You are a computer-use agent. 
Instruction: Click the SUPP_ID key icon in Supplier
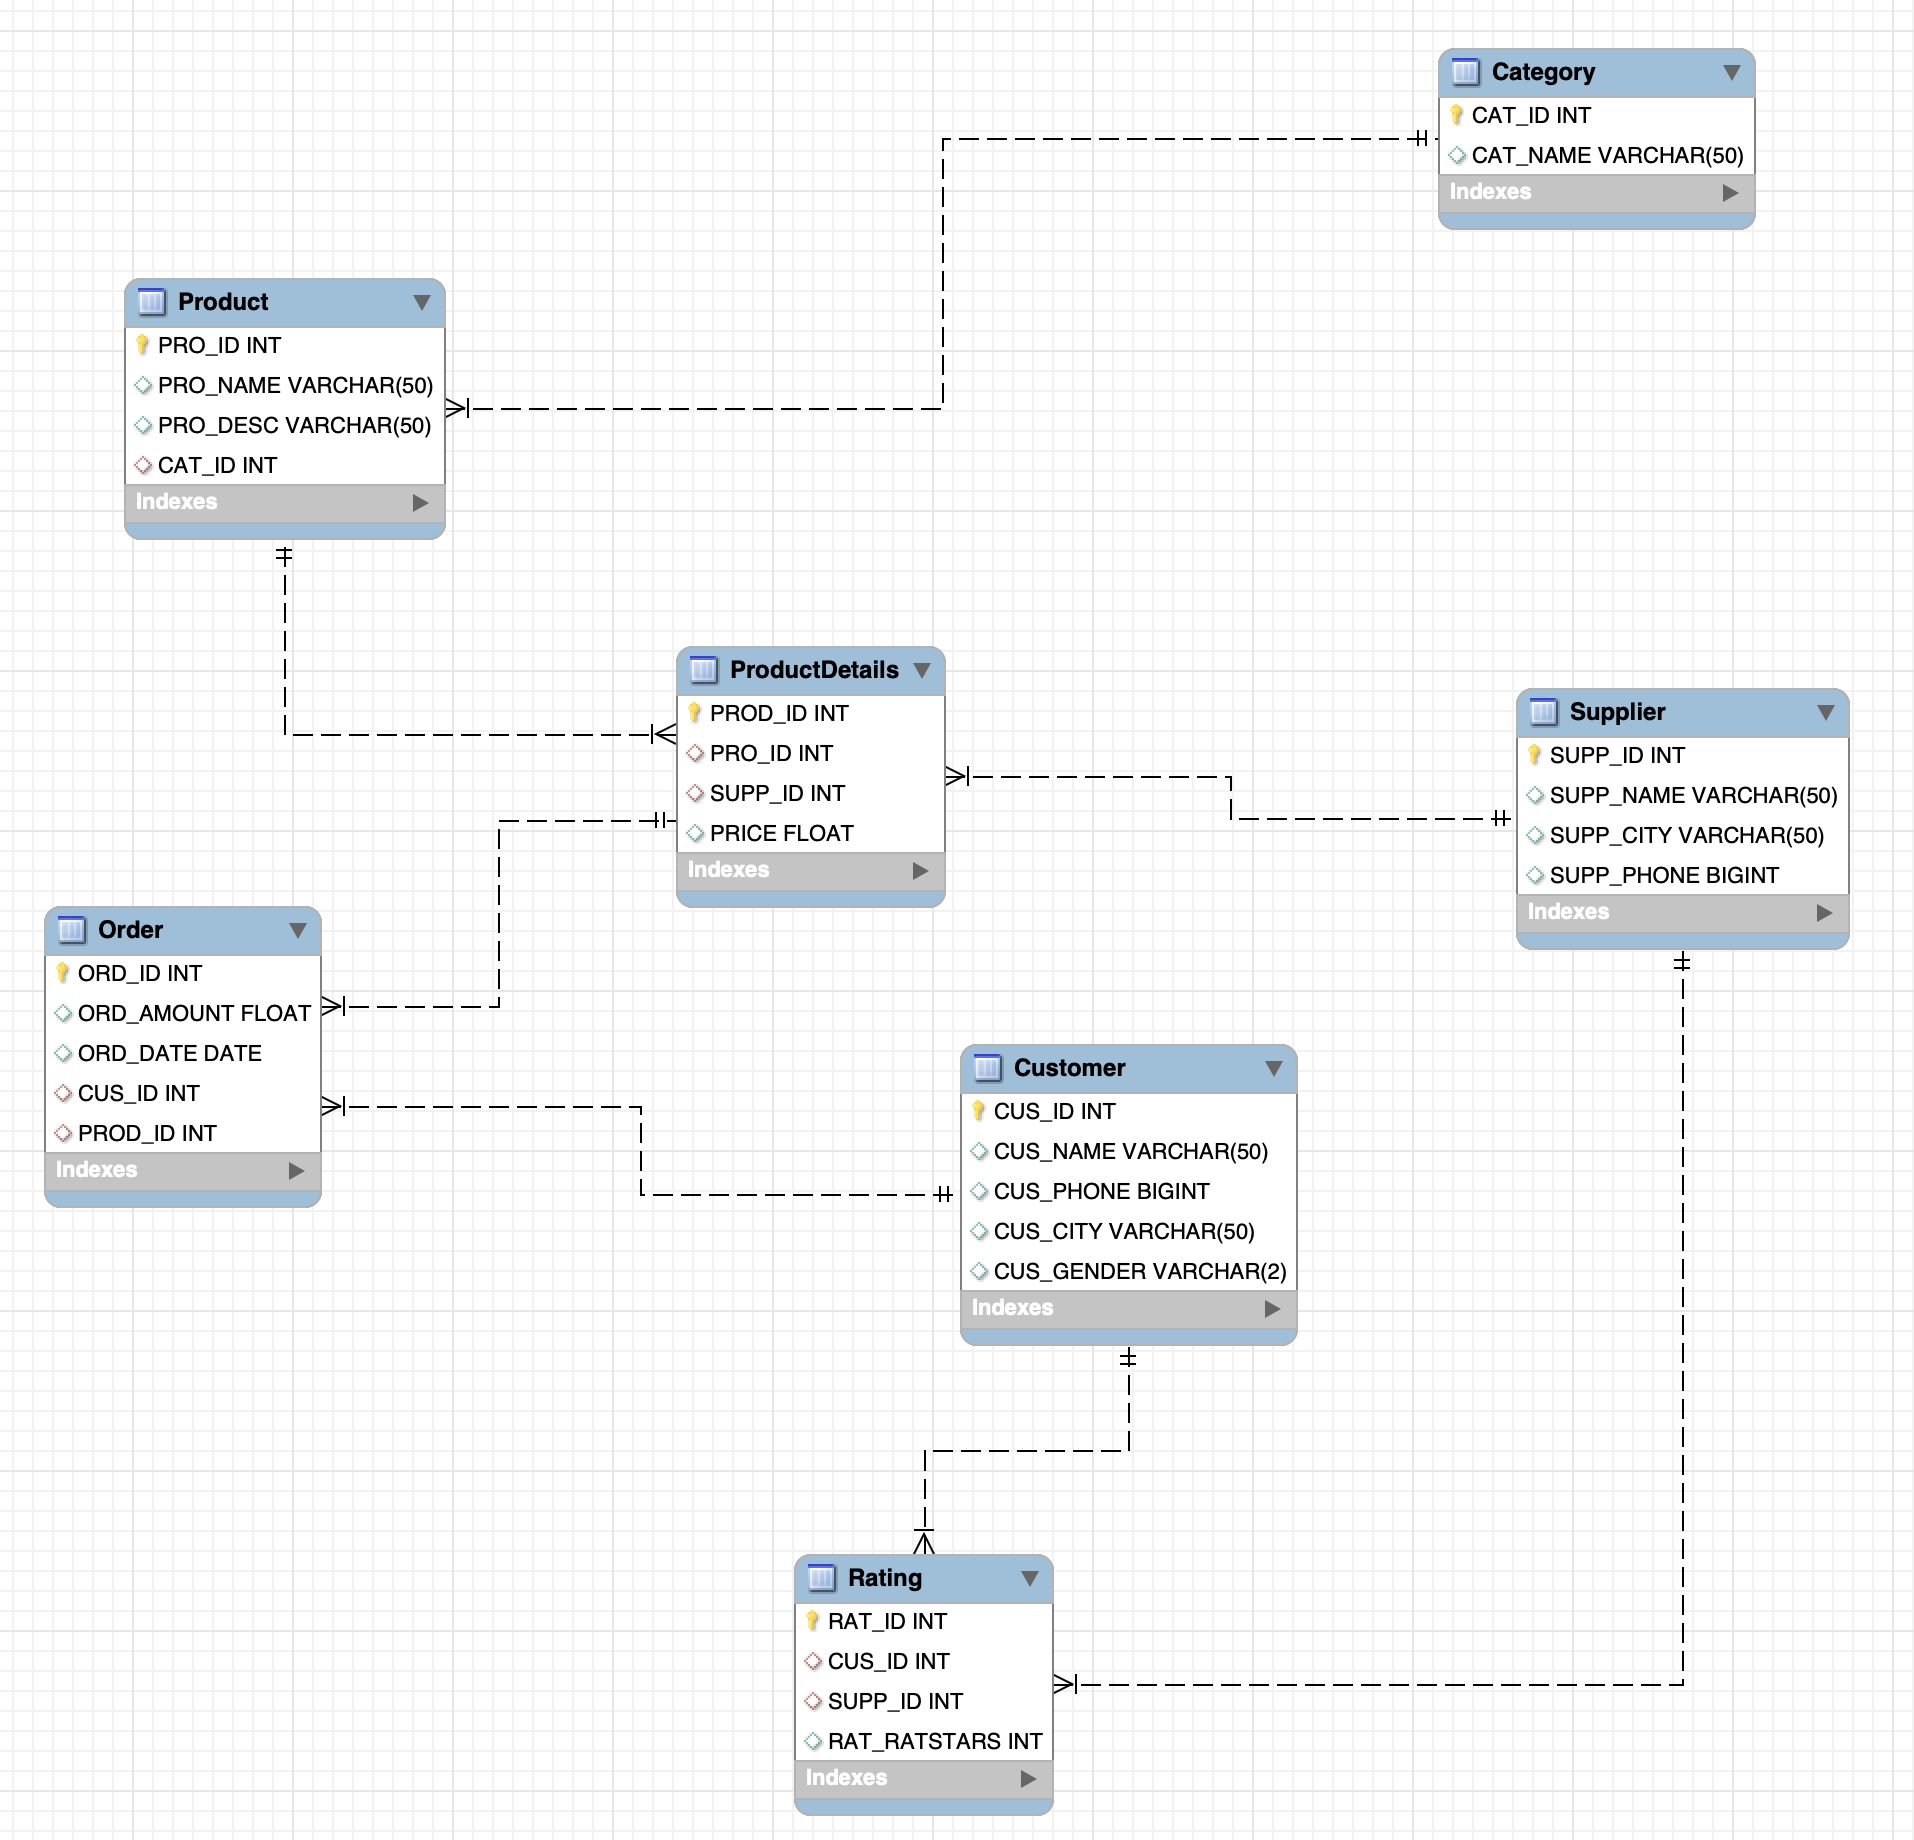click(x=1535, y=755)
